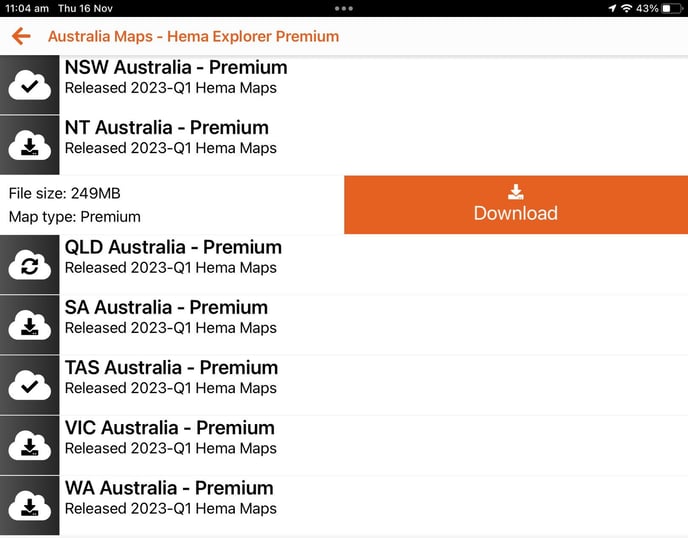
Task: Tap the three-dot multitasking indicator
Action: (x=344, y=8)
